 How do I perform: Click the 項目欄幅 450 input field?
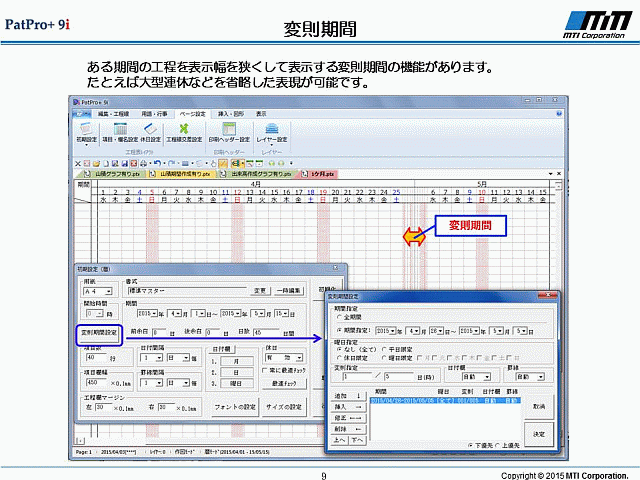(x=97, y=383)
